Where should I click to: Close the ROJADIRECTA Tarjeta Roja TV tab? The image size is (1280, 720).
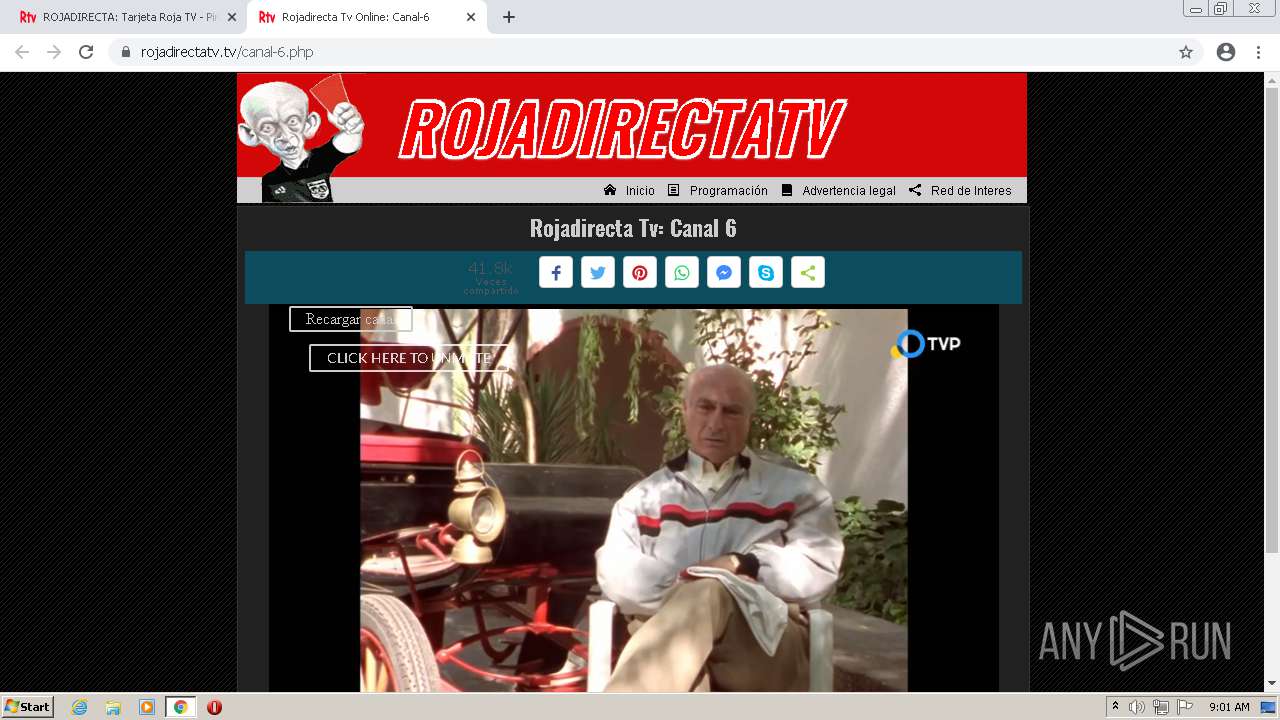(x=232, y=17)
